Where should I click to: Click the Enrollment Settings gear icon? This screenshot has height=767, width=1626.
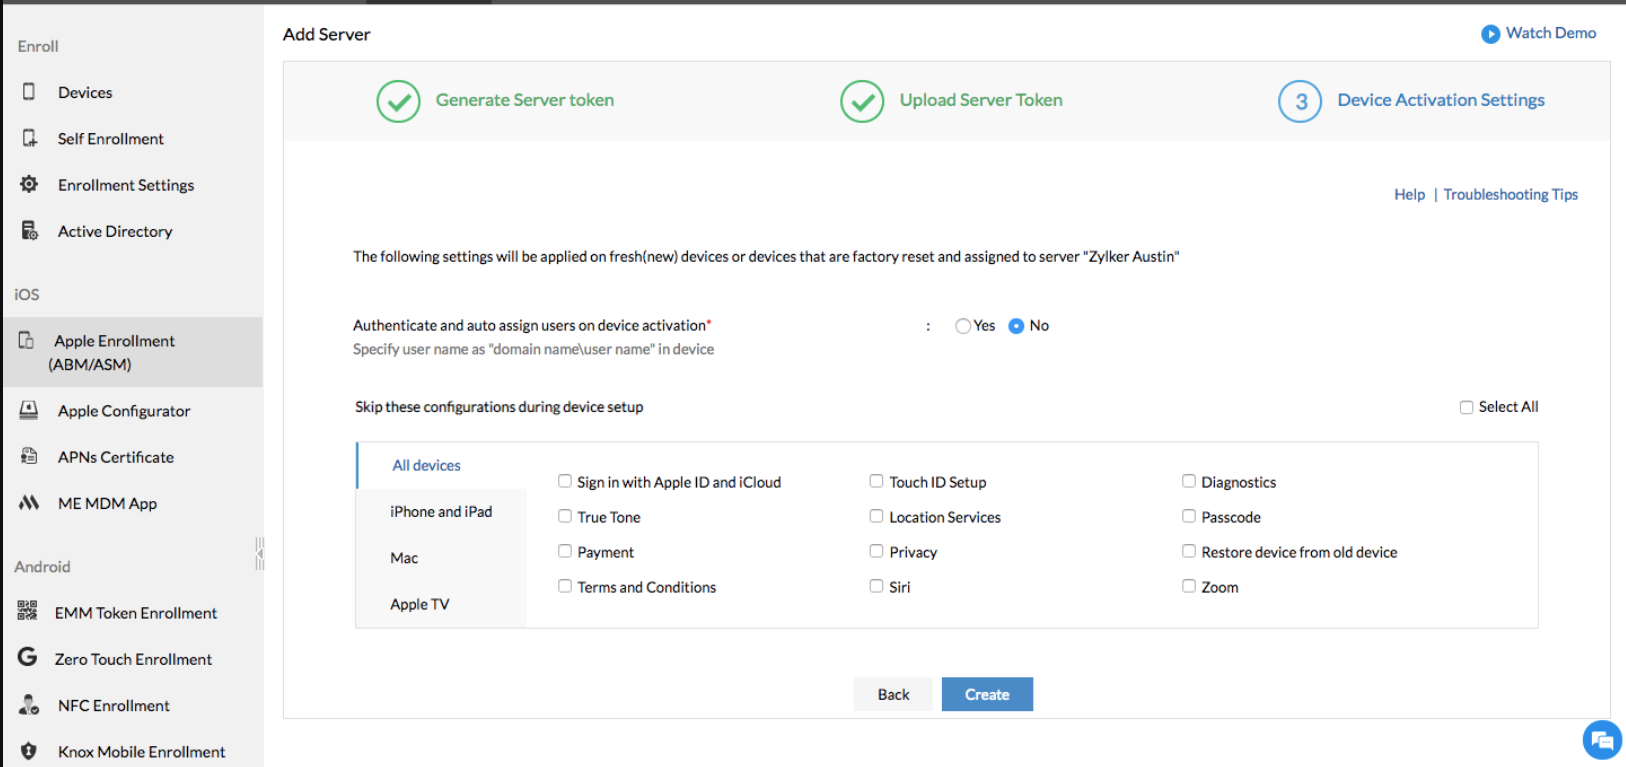(x=29, y=184)
